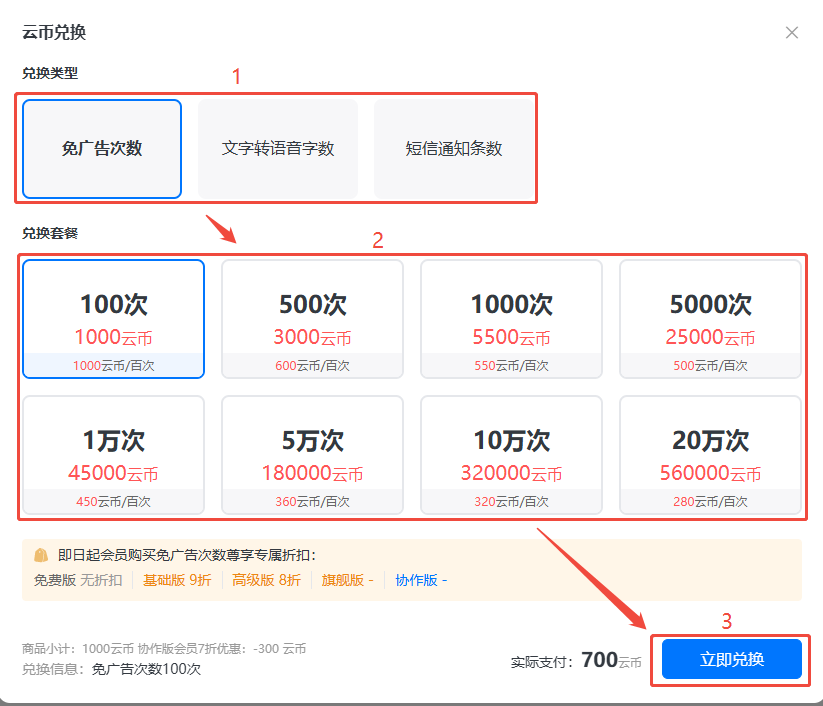The width and height of the screenshot is (823, 706).
Task: Pick the 500次 package card
Action: click(312, 319)
